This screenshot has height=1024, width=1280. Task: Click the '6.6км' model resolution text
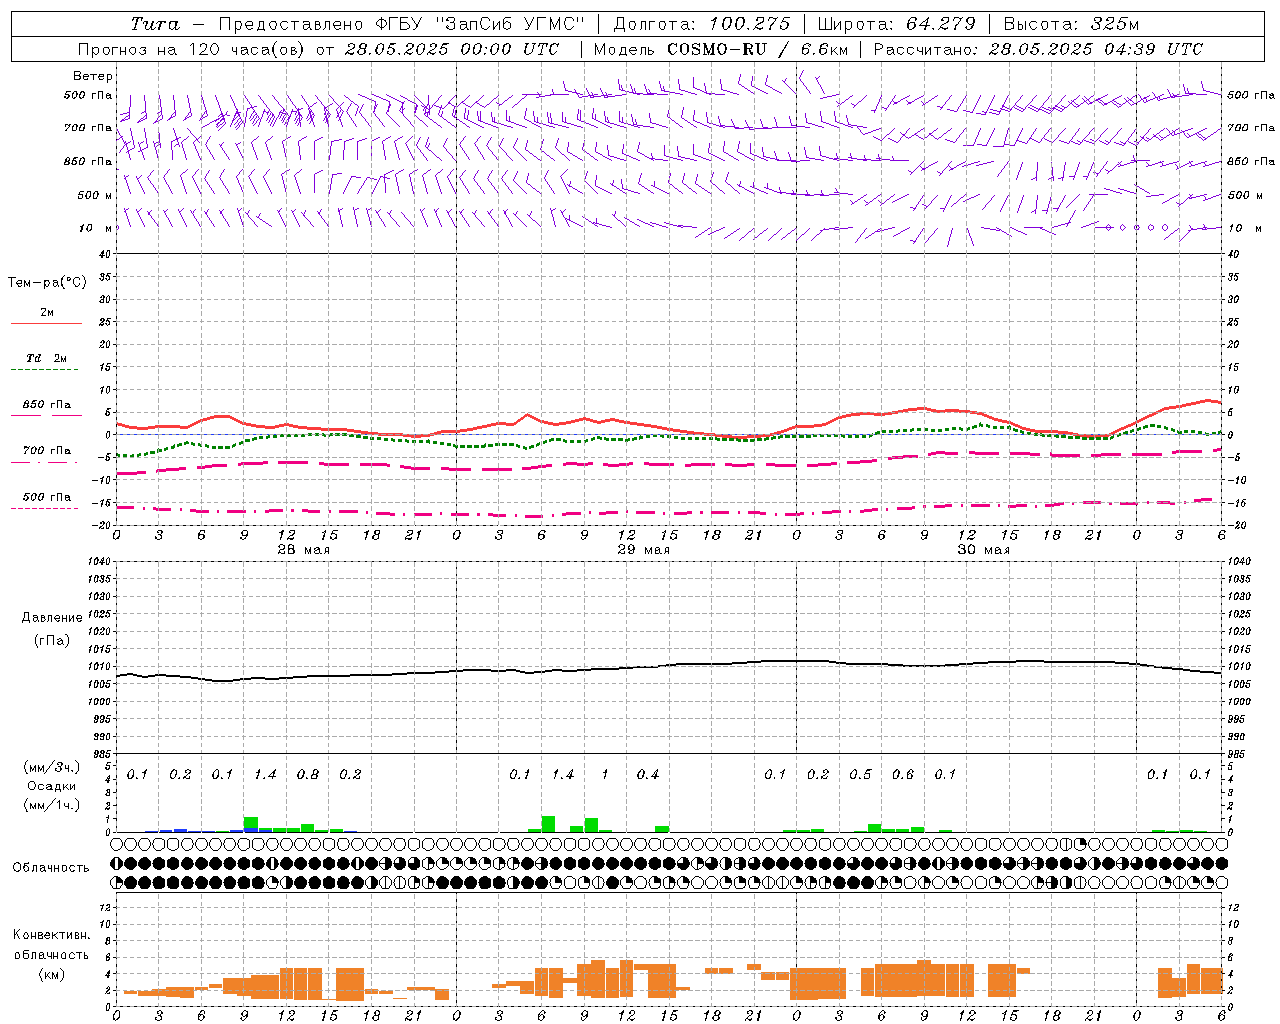click(x=824, y=49)
